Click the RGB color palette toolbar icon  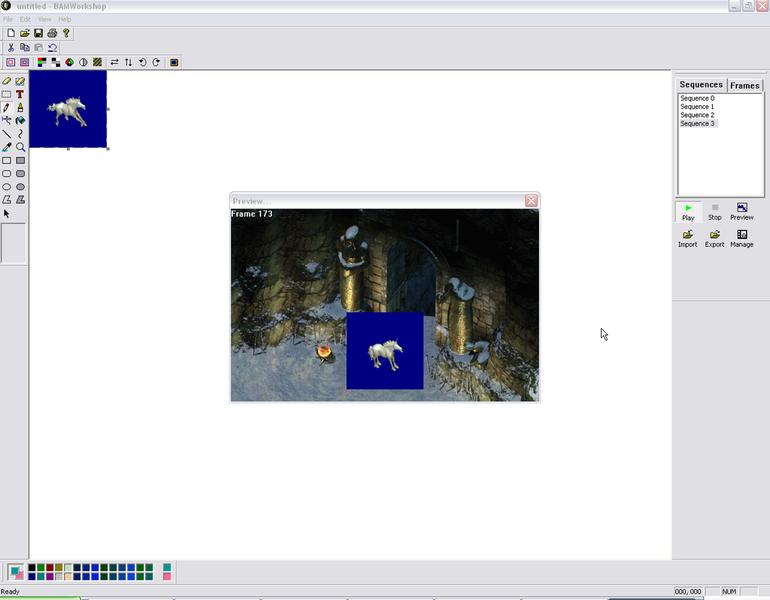coord(42,62)
